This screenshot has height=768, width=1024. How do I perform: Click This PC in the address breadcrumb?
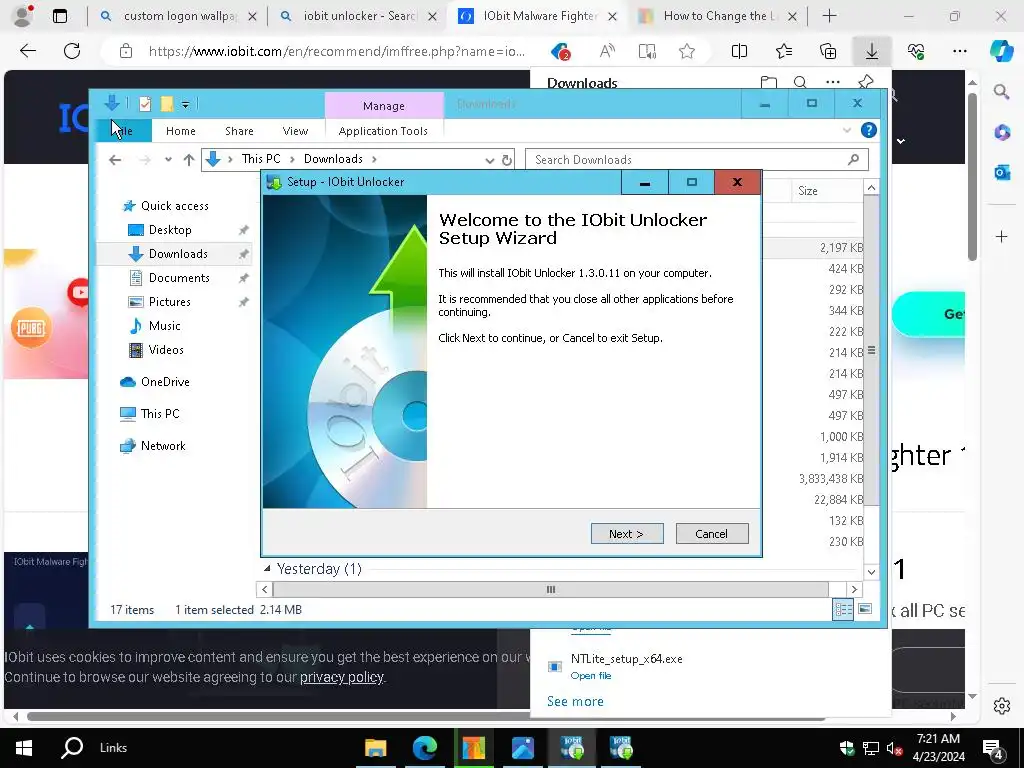[261, 159]
